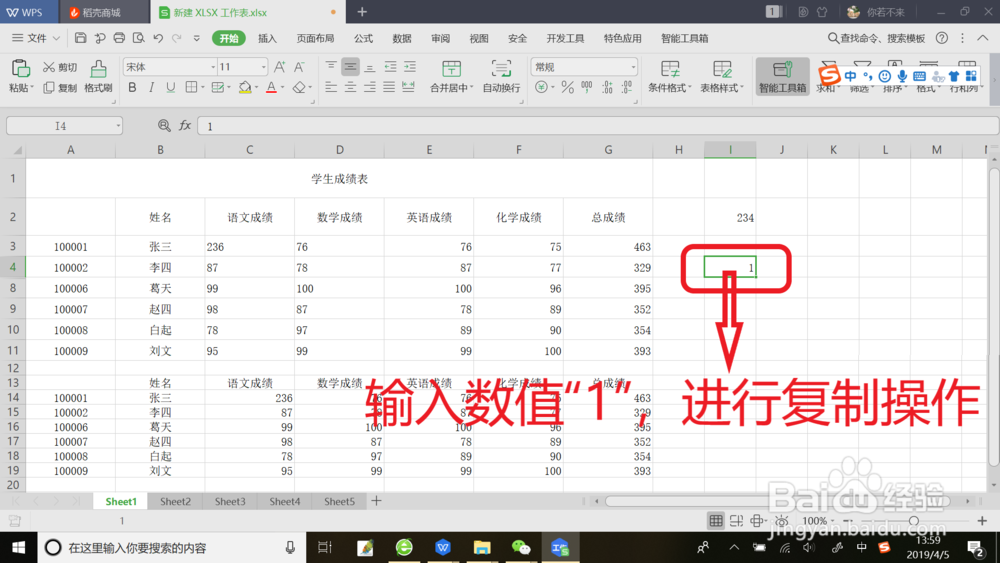The height and width of the screenshot is (563, 1000).
Task: Click the zoom magnifier beside formula bar
Action: point(164,126)
